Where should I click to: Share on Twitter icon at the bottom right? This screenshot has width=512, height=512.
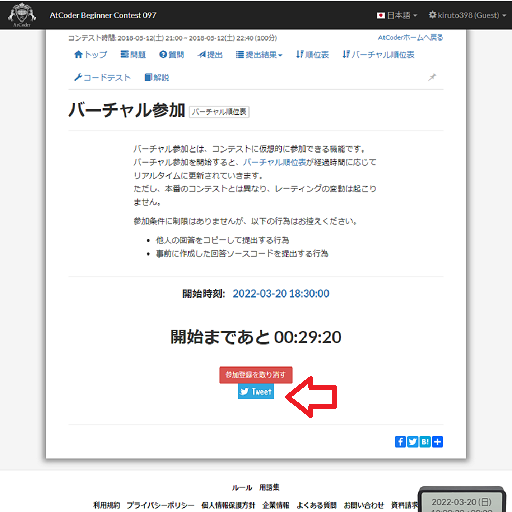413,442
